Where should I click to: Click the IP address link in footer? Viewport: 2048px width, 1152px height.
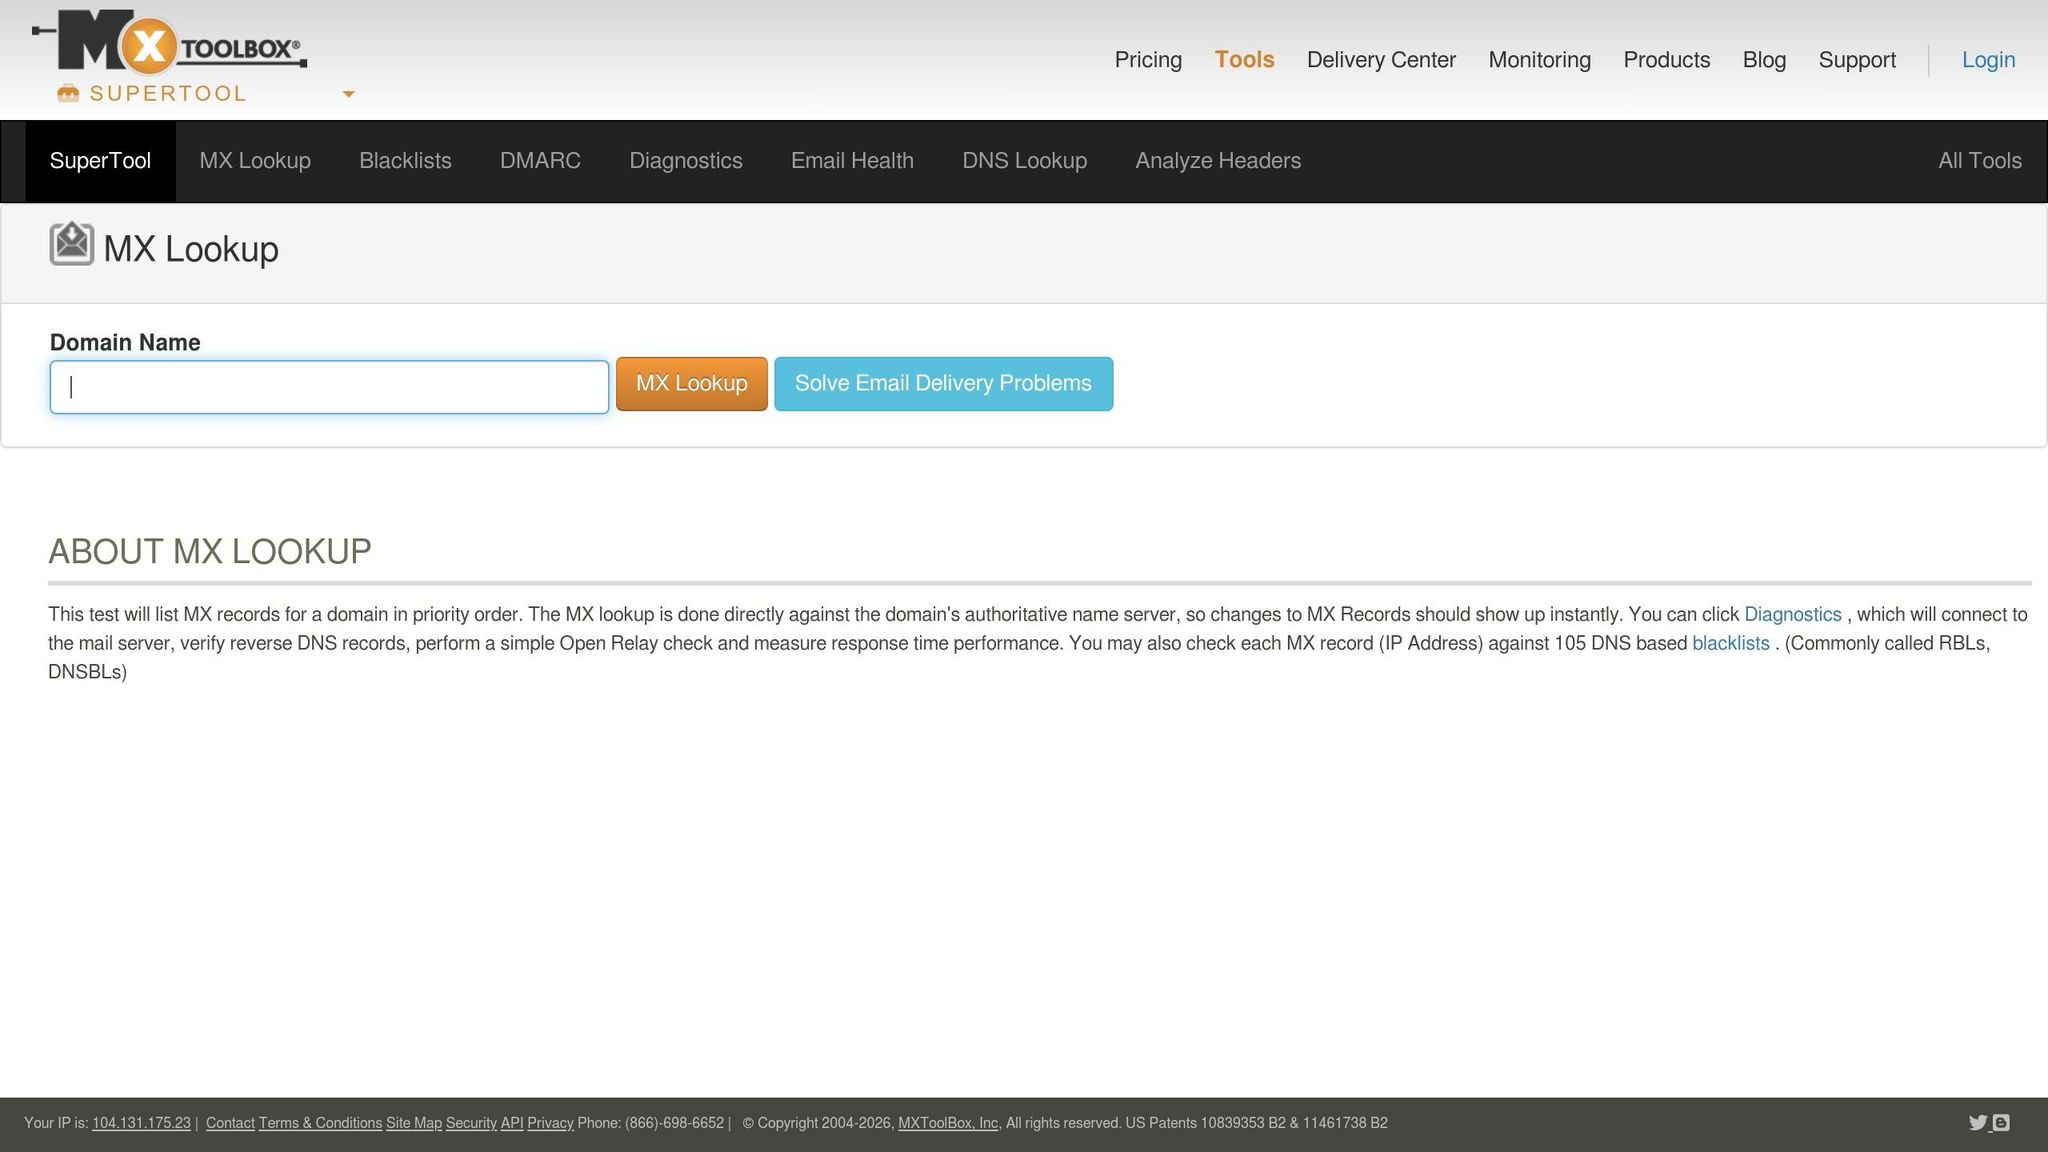141,1123
